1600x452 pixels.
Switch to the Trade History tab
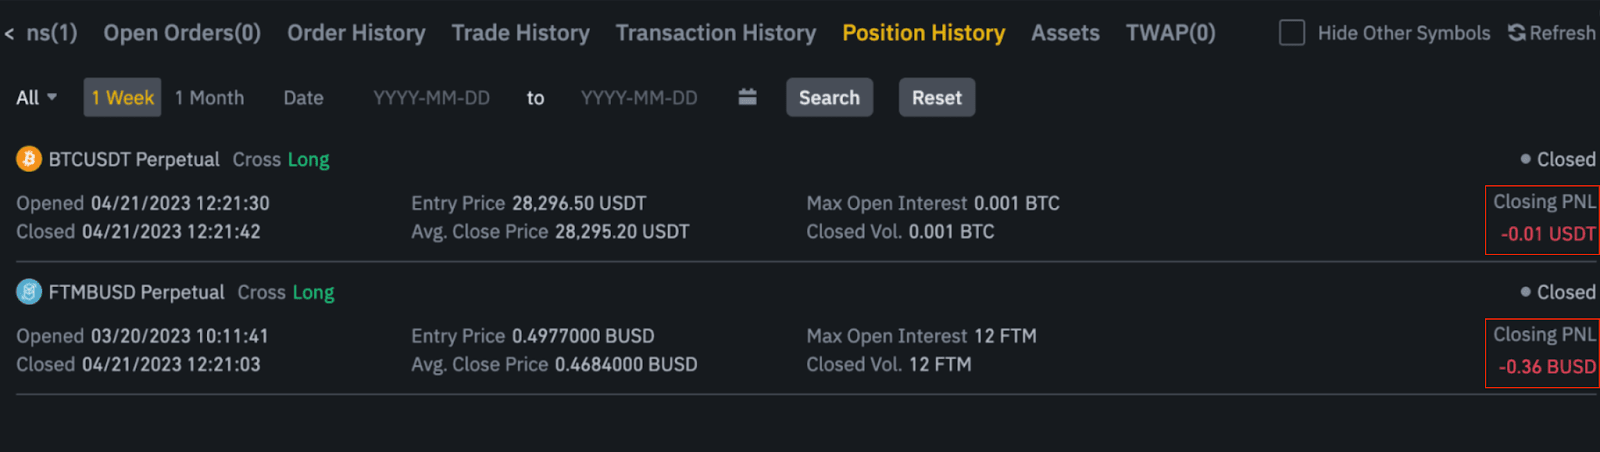coord(520,33)
